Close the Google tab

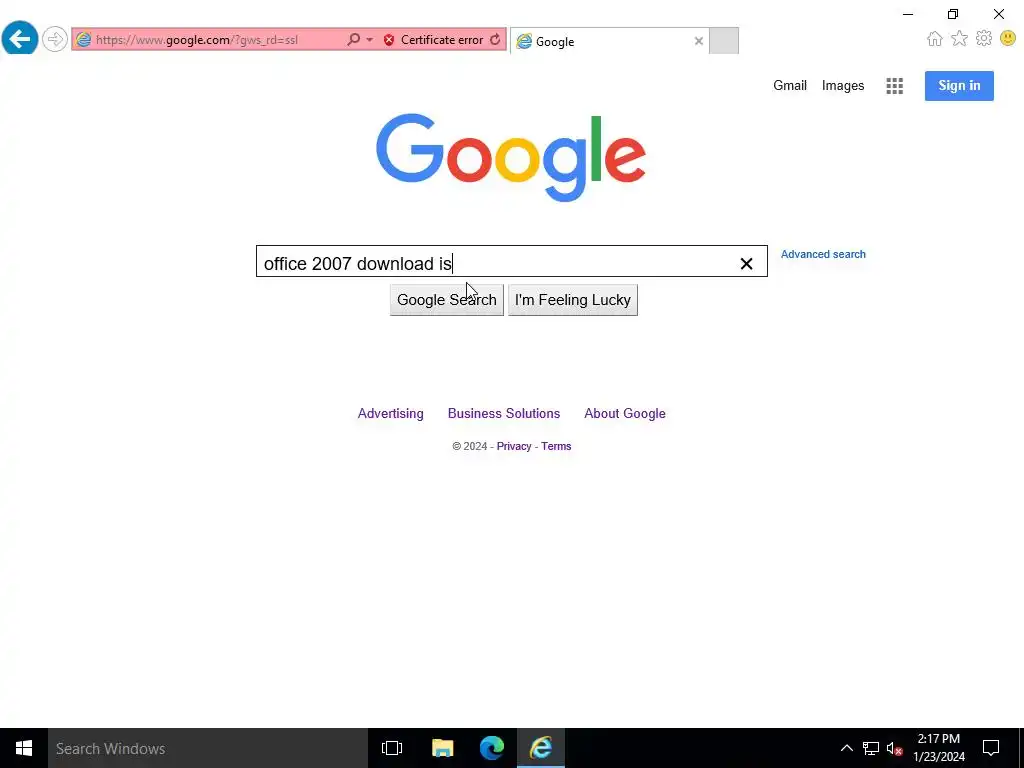(x=699, y=41)
